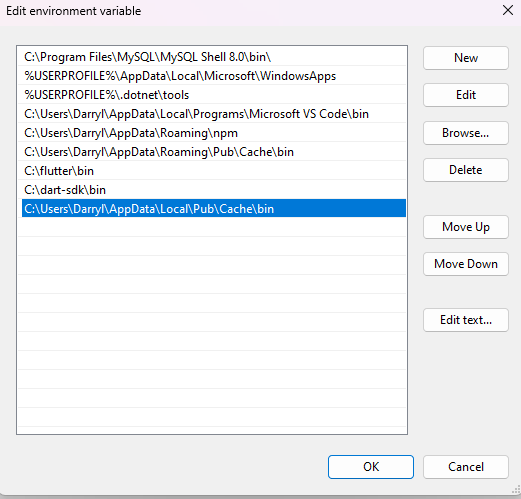
Task: Select the WindowsApps path entry
Action: pos(214,76)
